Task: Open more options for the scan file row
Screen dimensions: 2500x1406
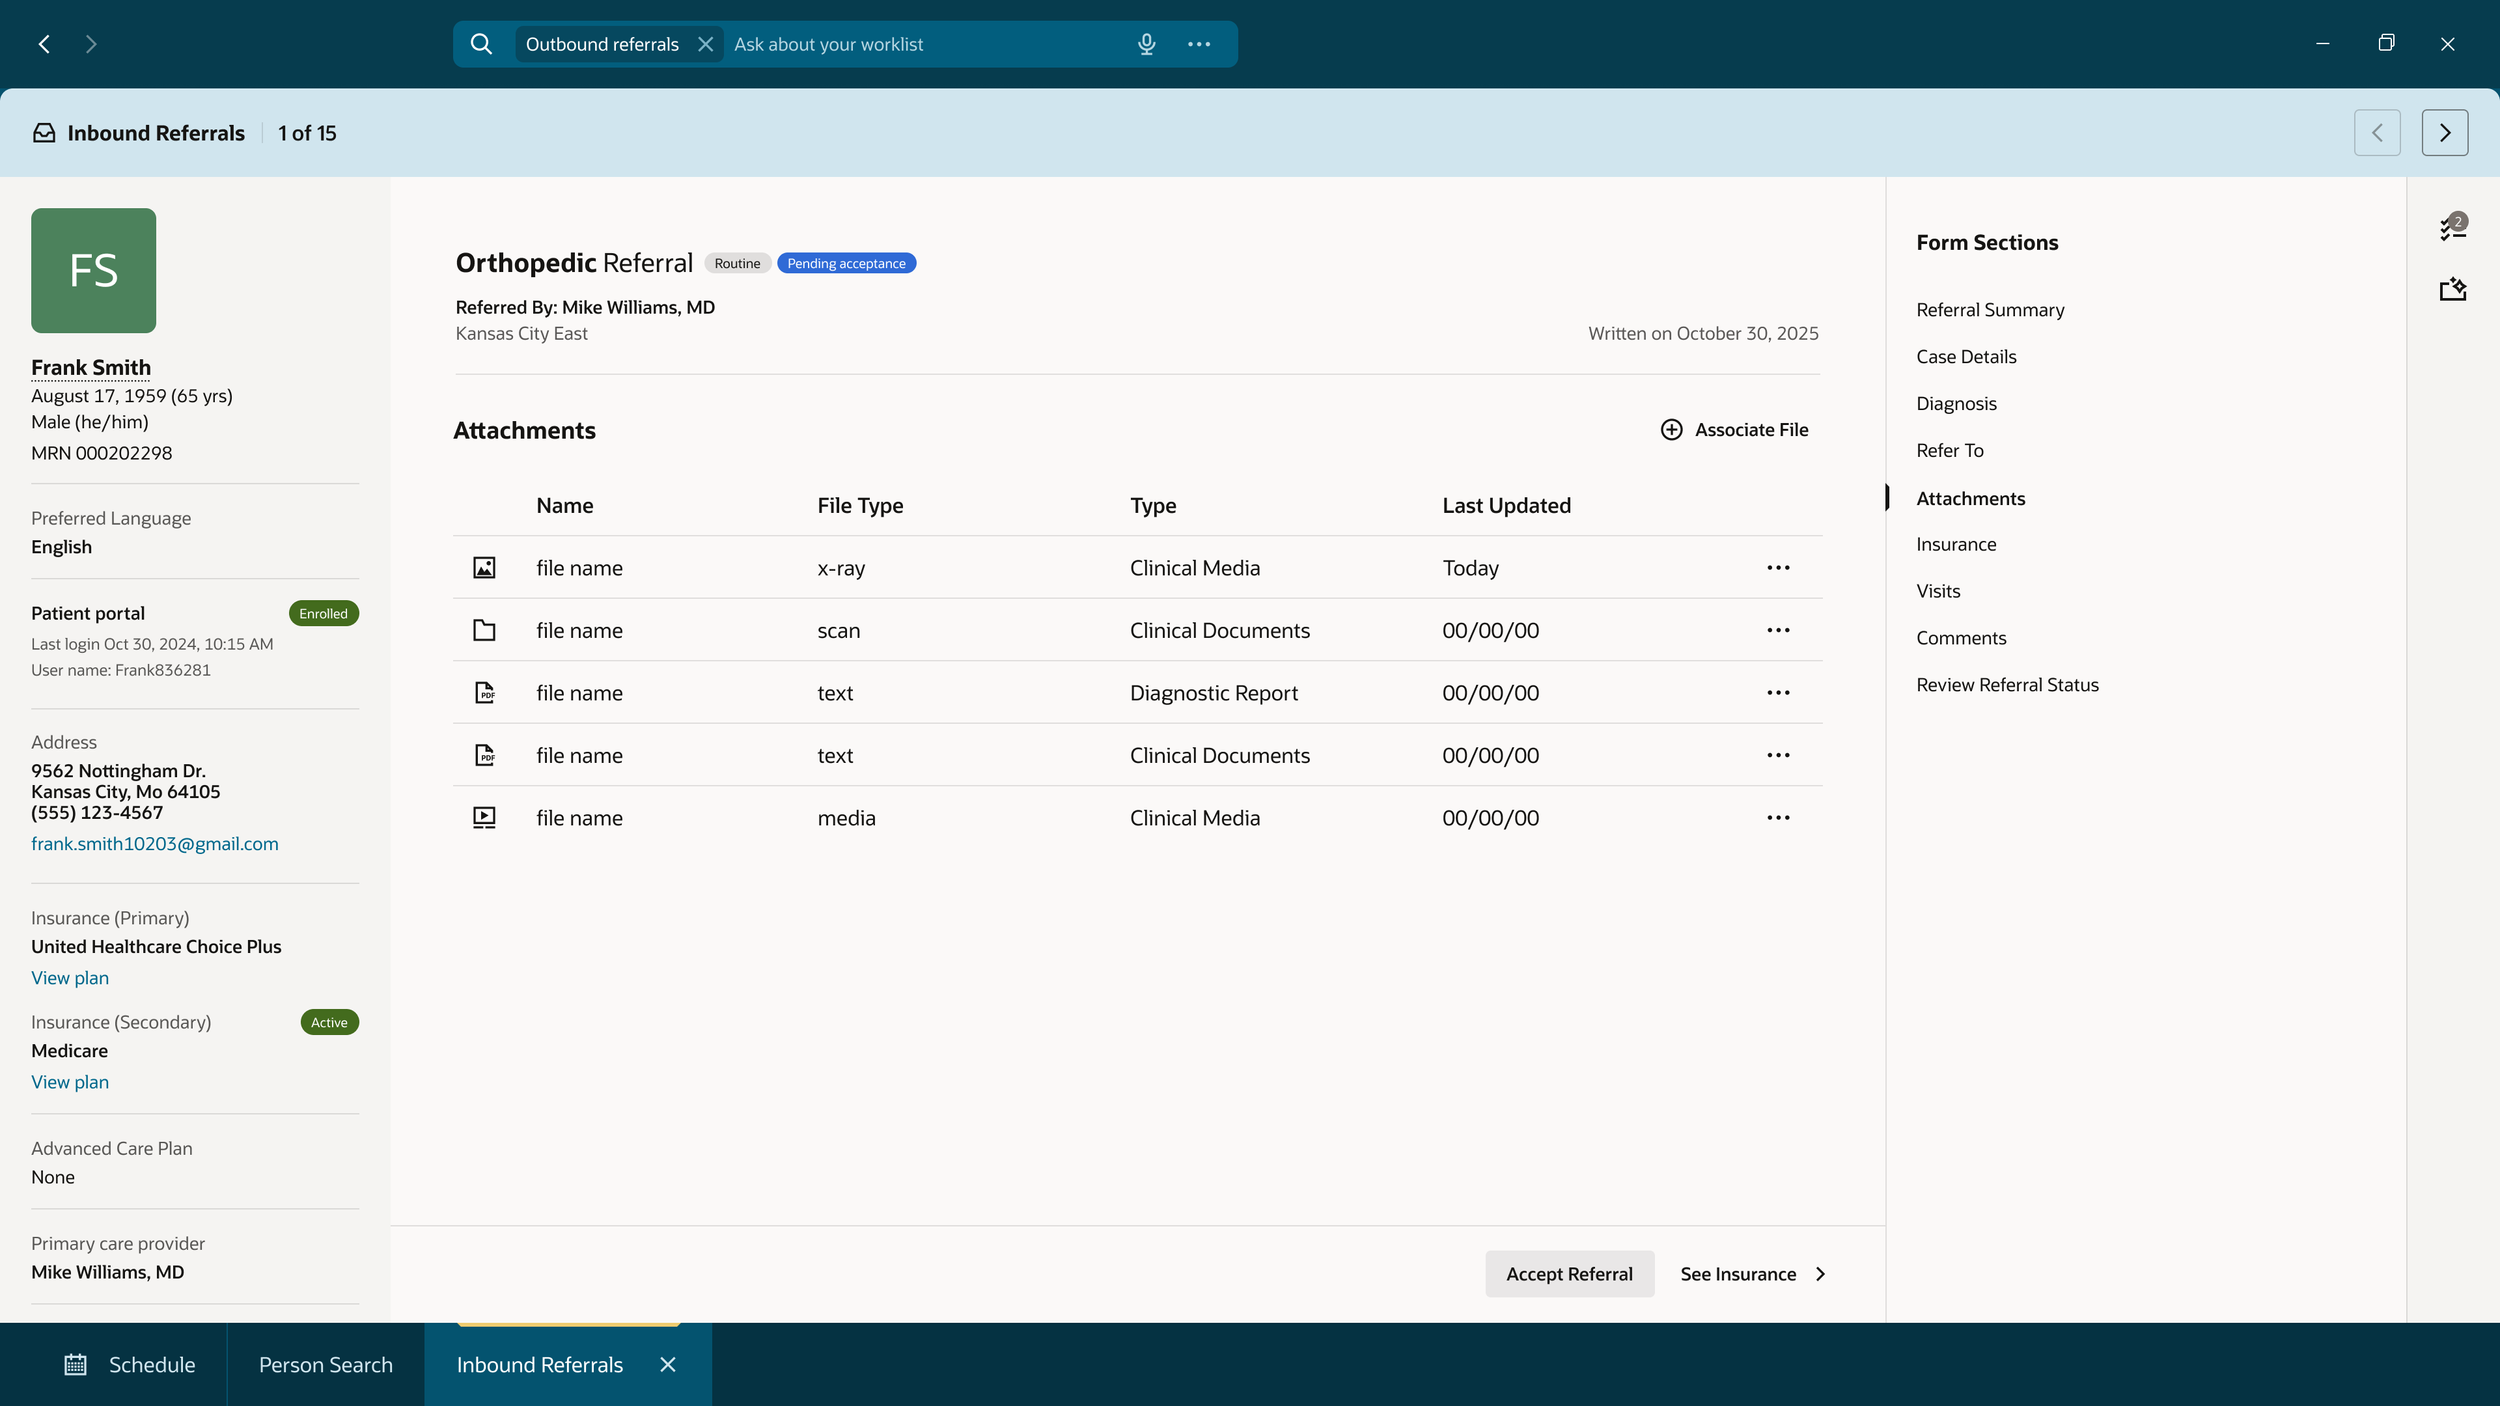Action: tap(1778, 630)
